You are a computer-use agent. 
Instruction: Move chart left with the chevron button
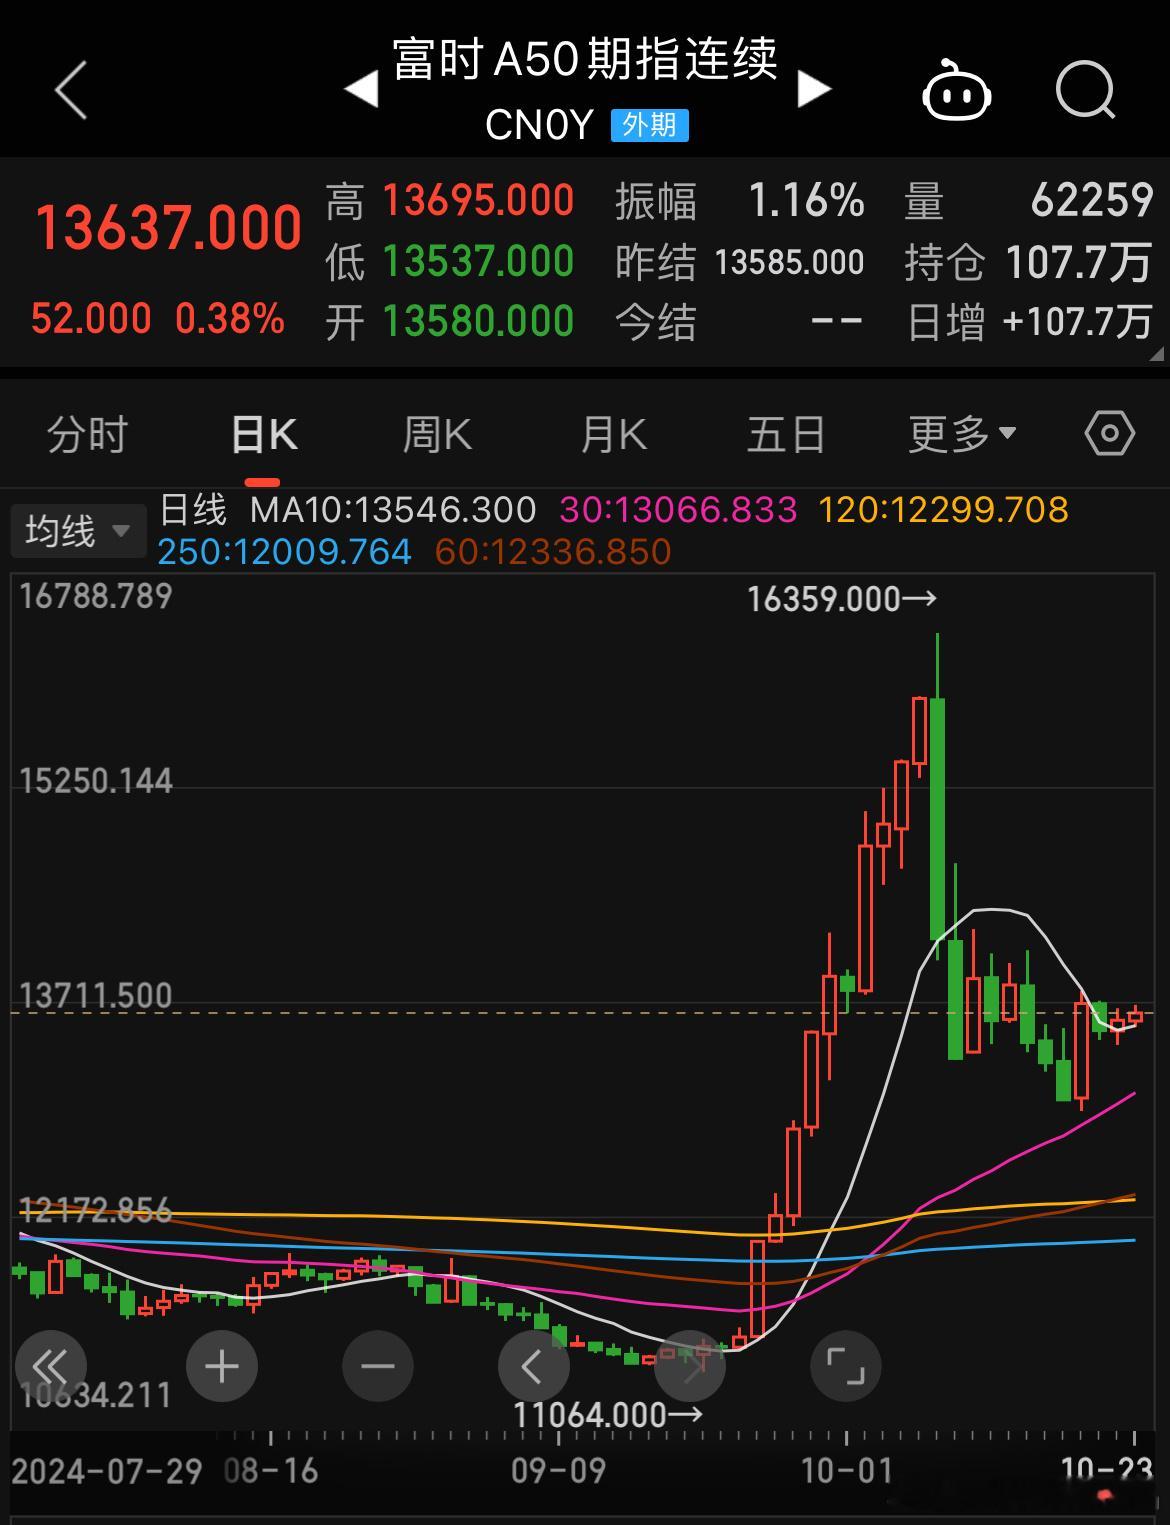[x=533, y=1366]
